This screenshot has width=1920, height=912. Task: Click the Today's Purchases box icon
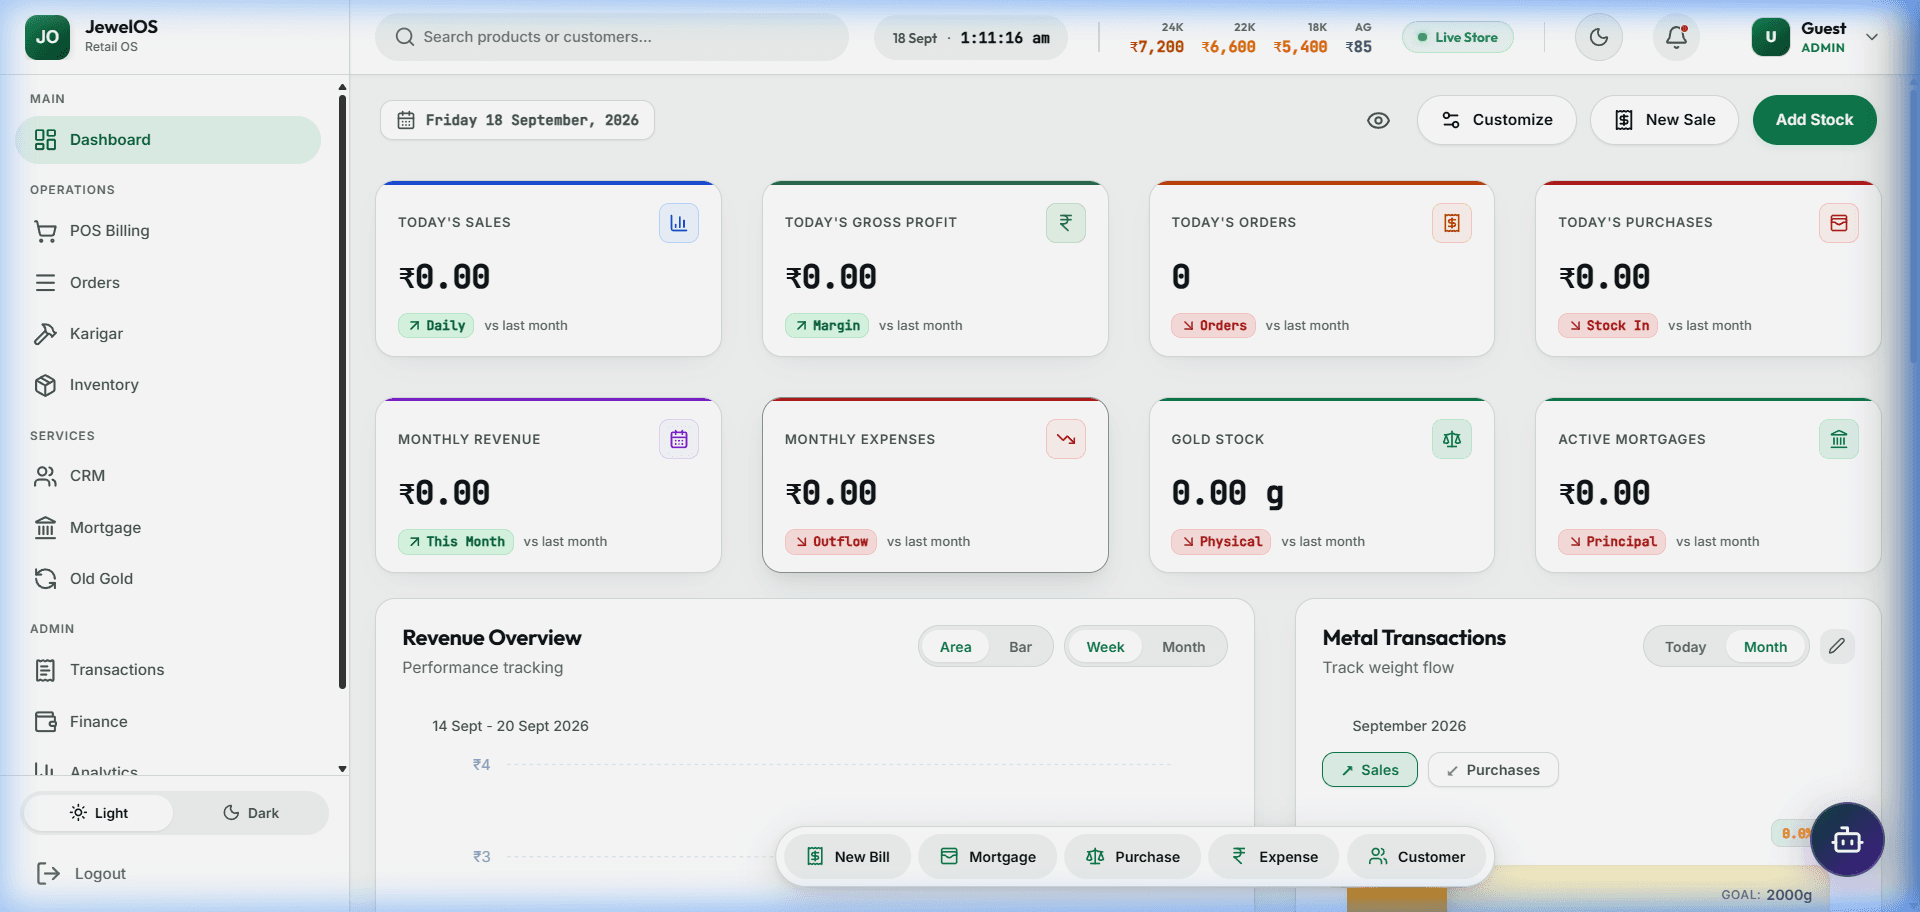(1839, 223)
